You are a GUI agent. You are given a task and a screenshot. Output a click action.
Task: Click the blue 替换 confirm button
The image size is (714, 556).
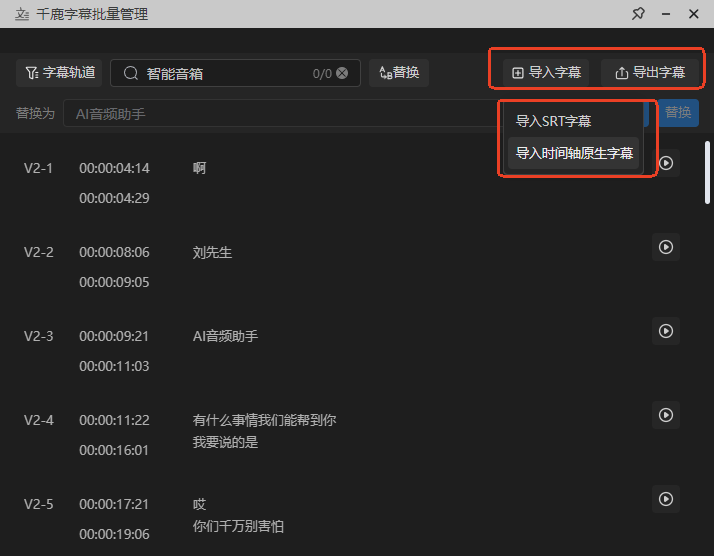click(x=678, y=112)
